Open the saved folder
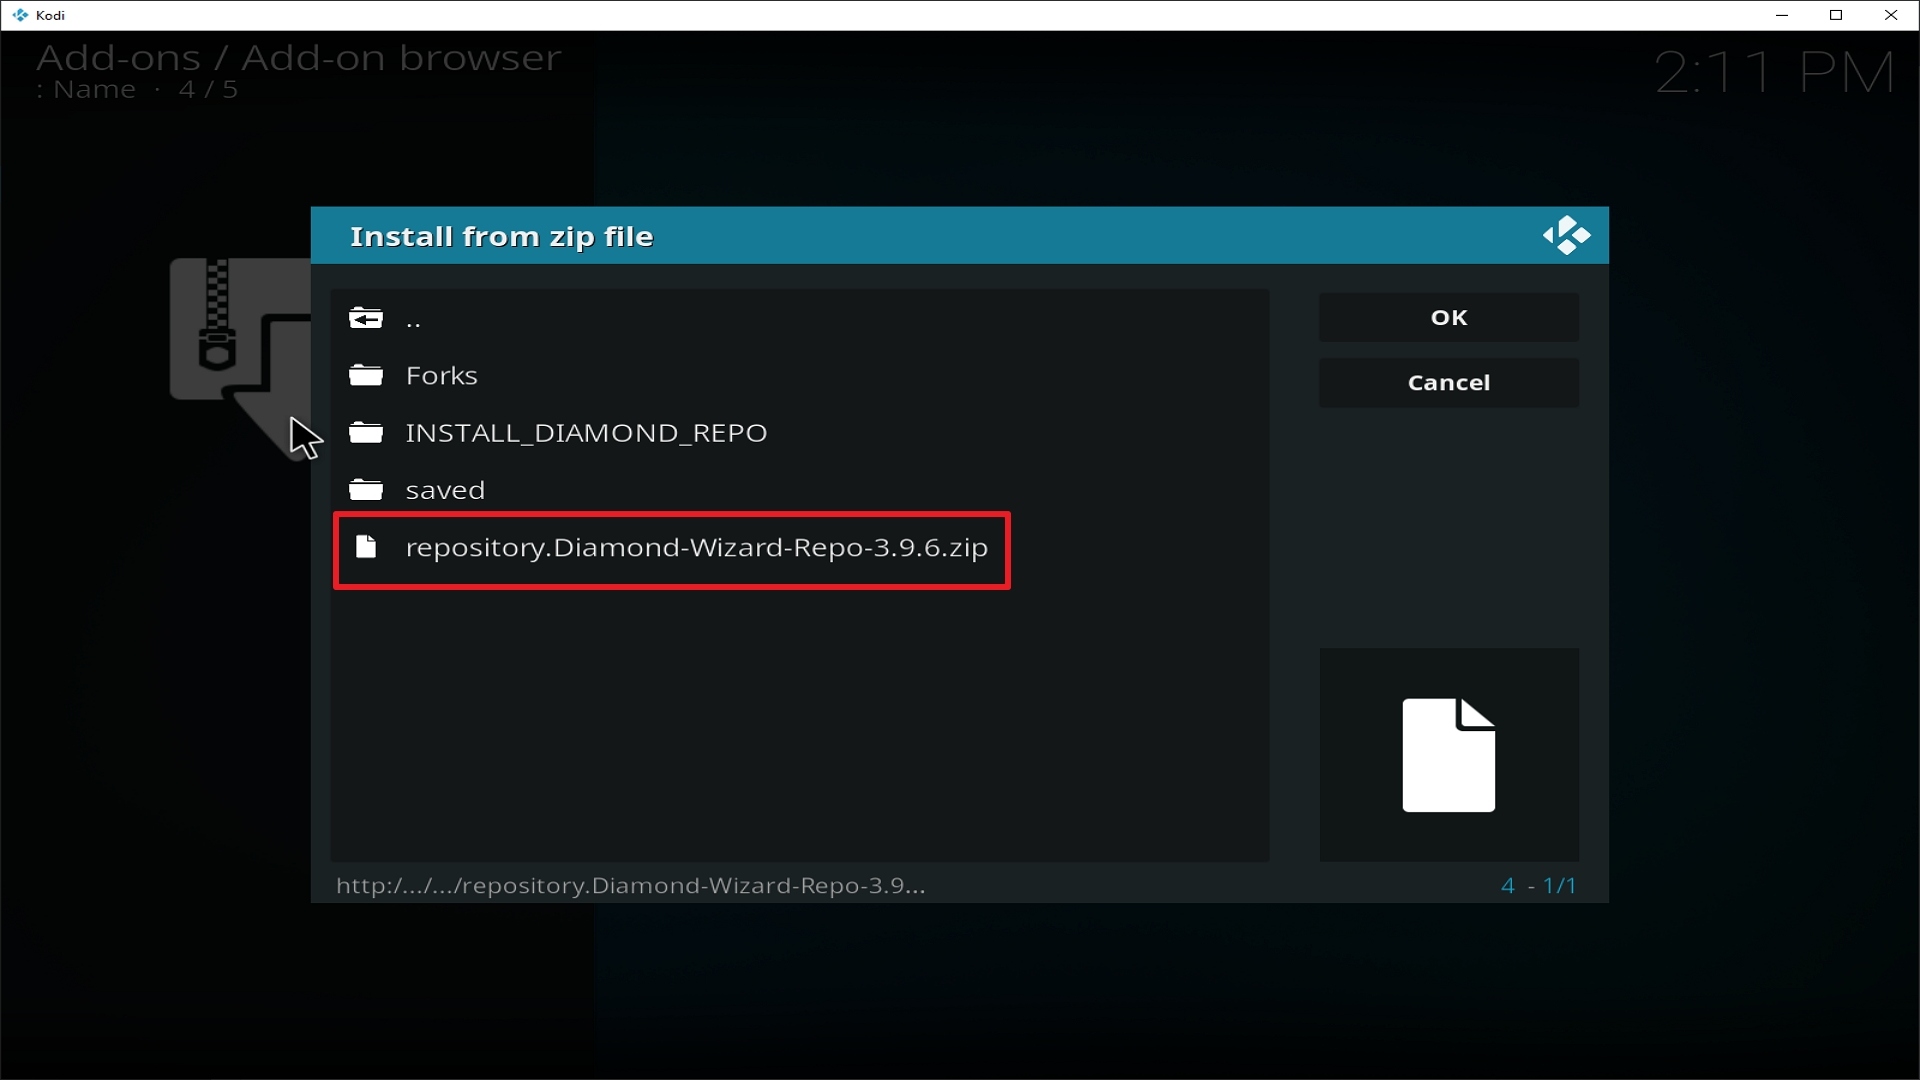 (800, 490)
